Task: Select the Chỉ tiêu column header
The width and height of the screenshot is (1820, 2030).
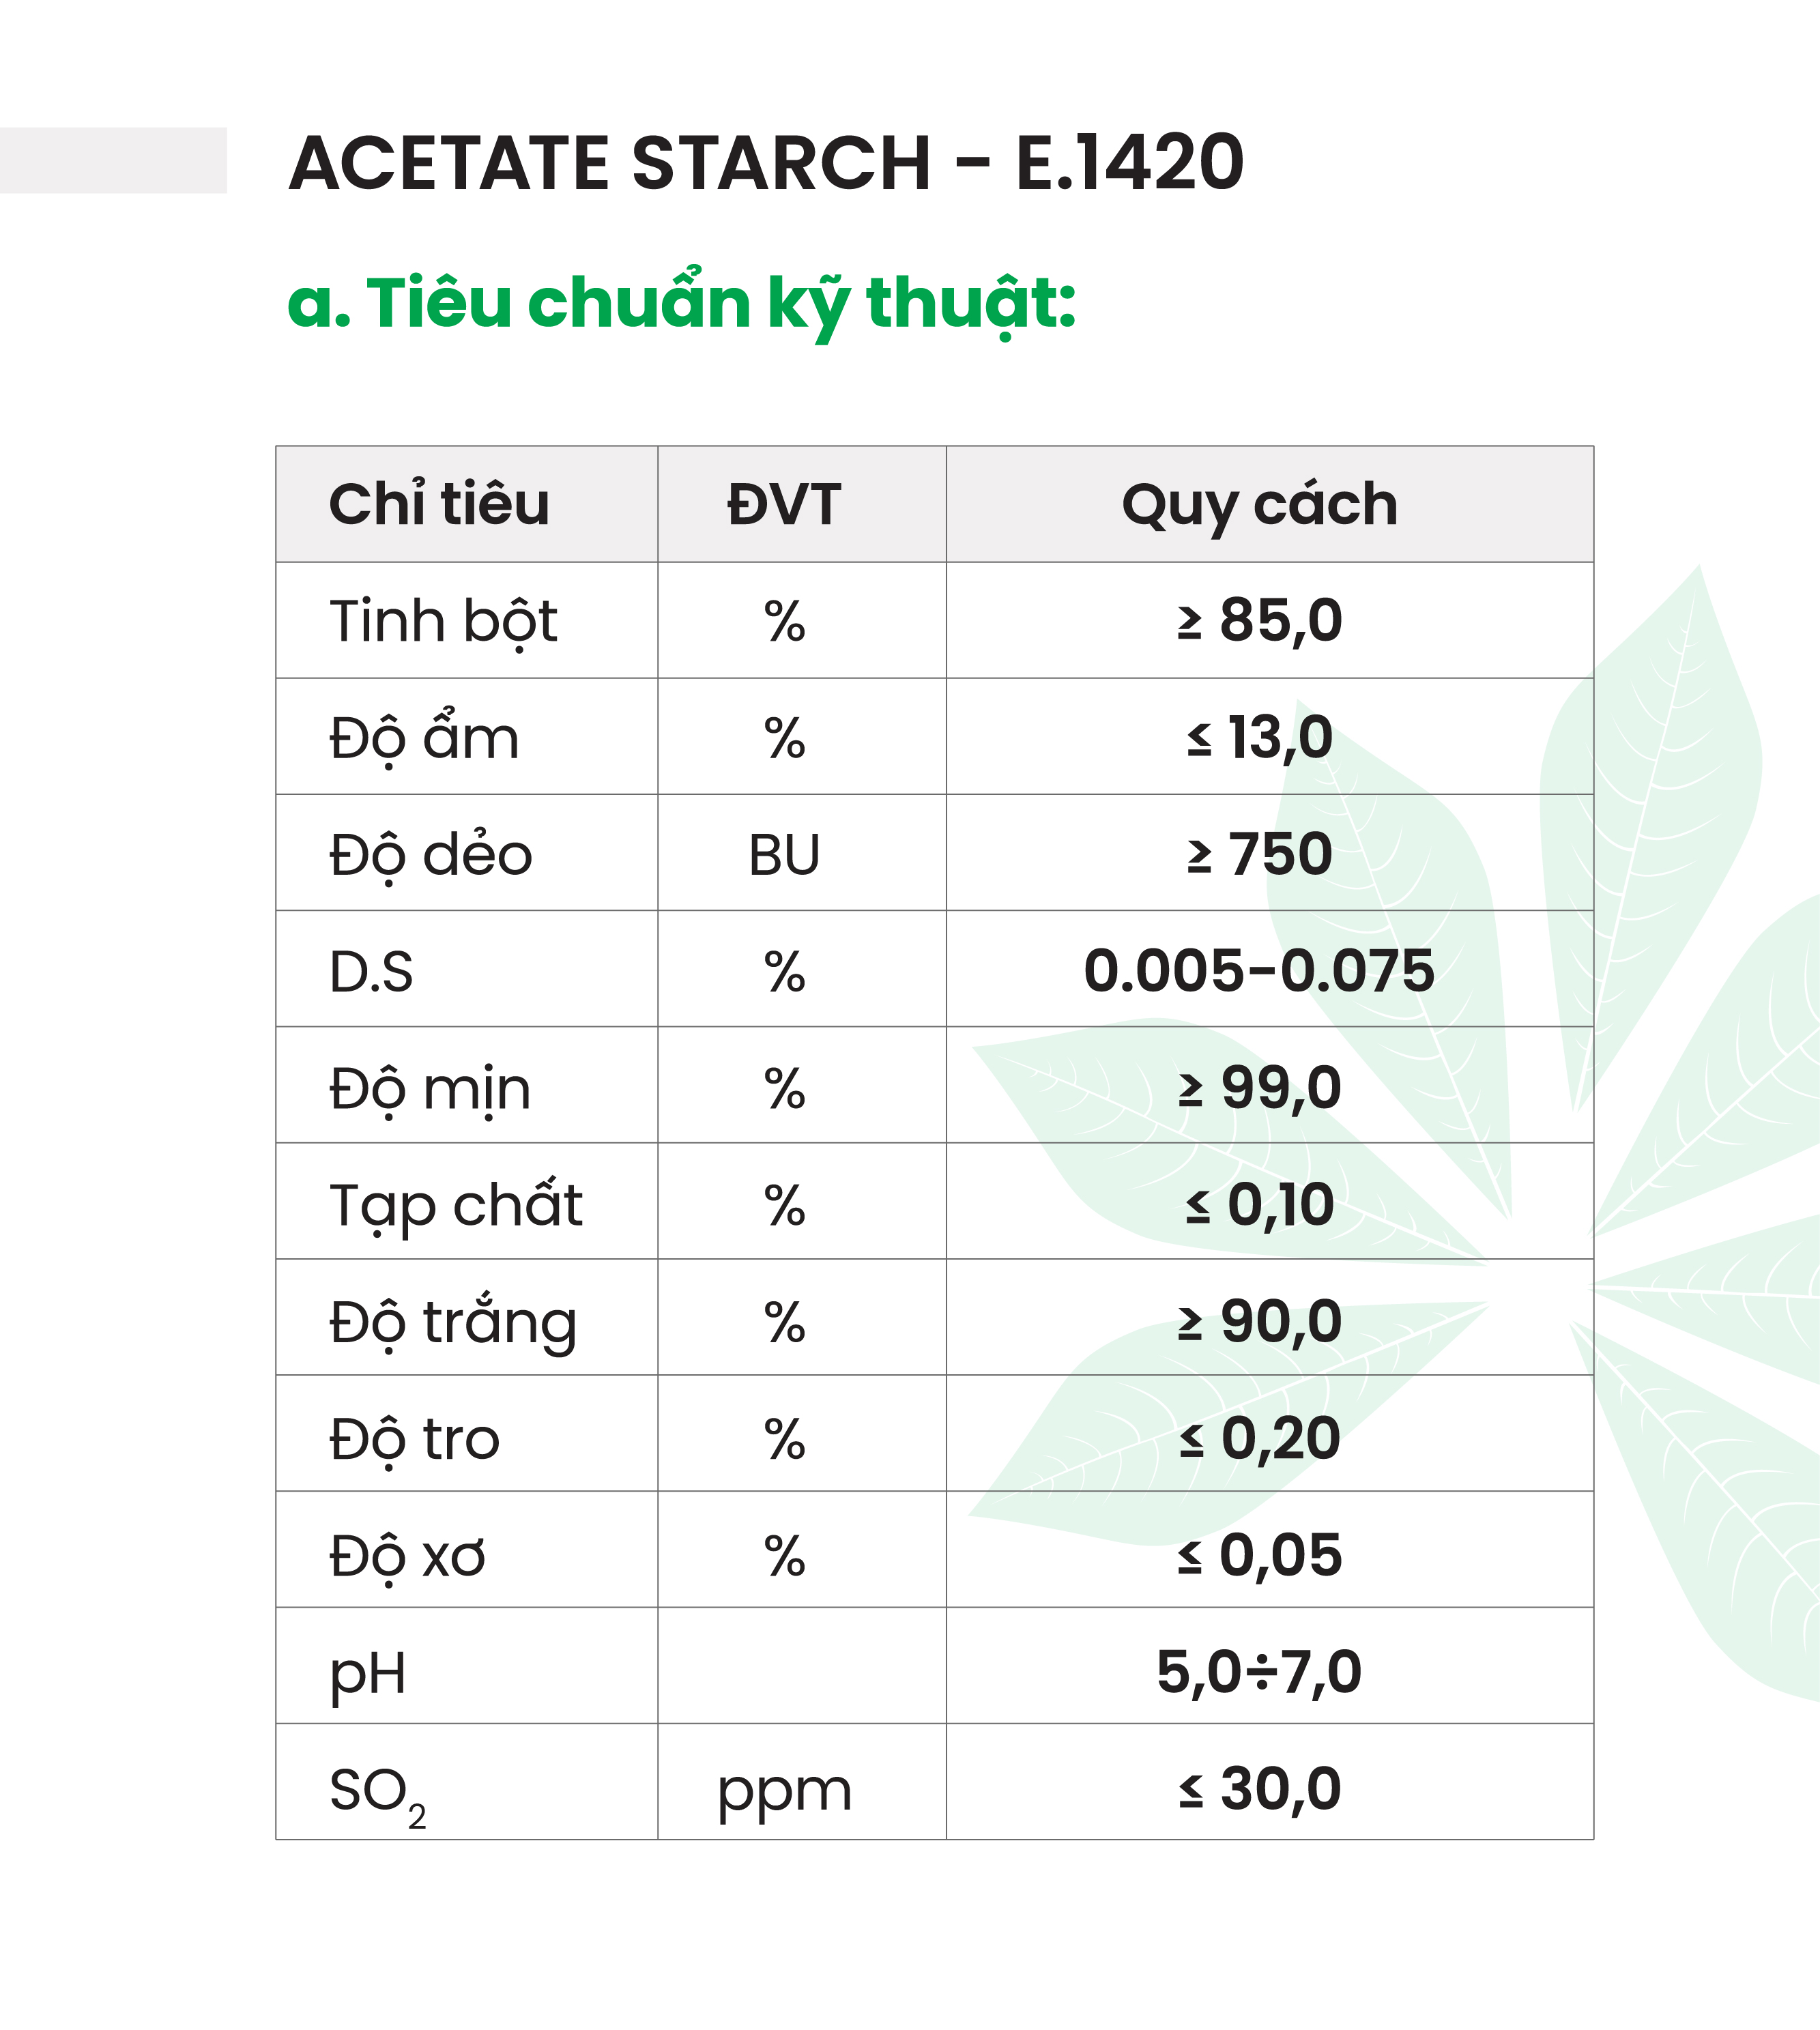Action: [439, 504]
